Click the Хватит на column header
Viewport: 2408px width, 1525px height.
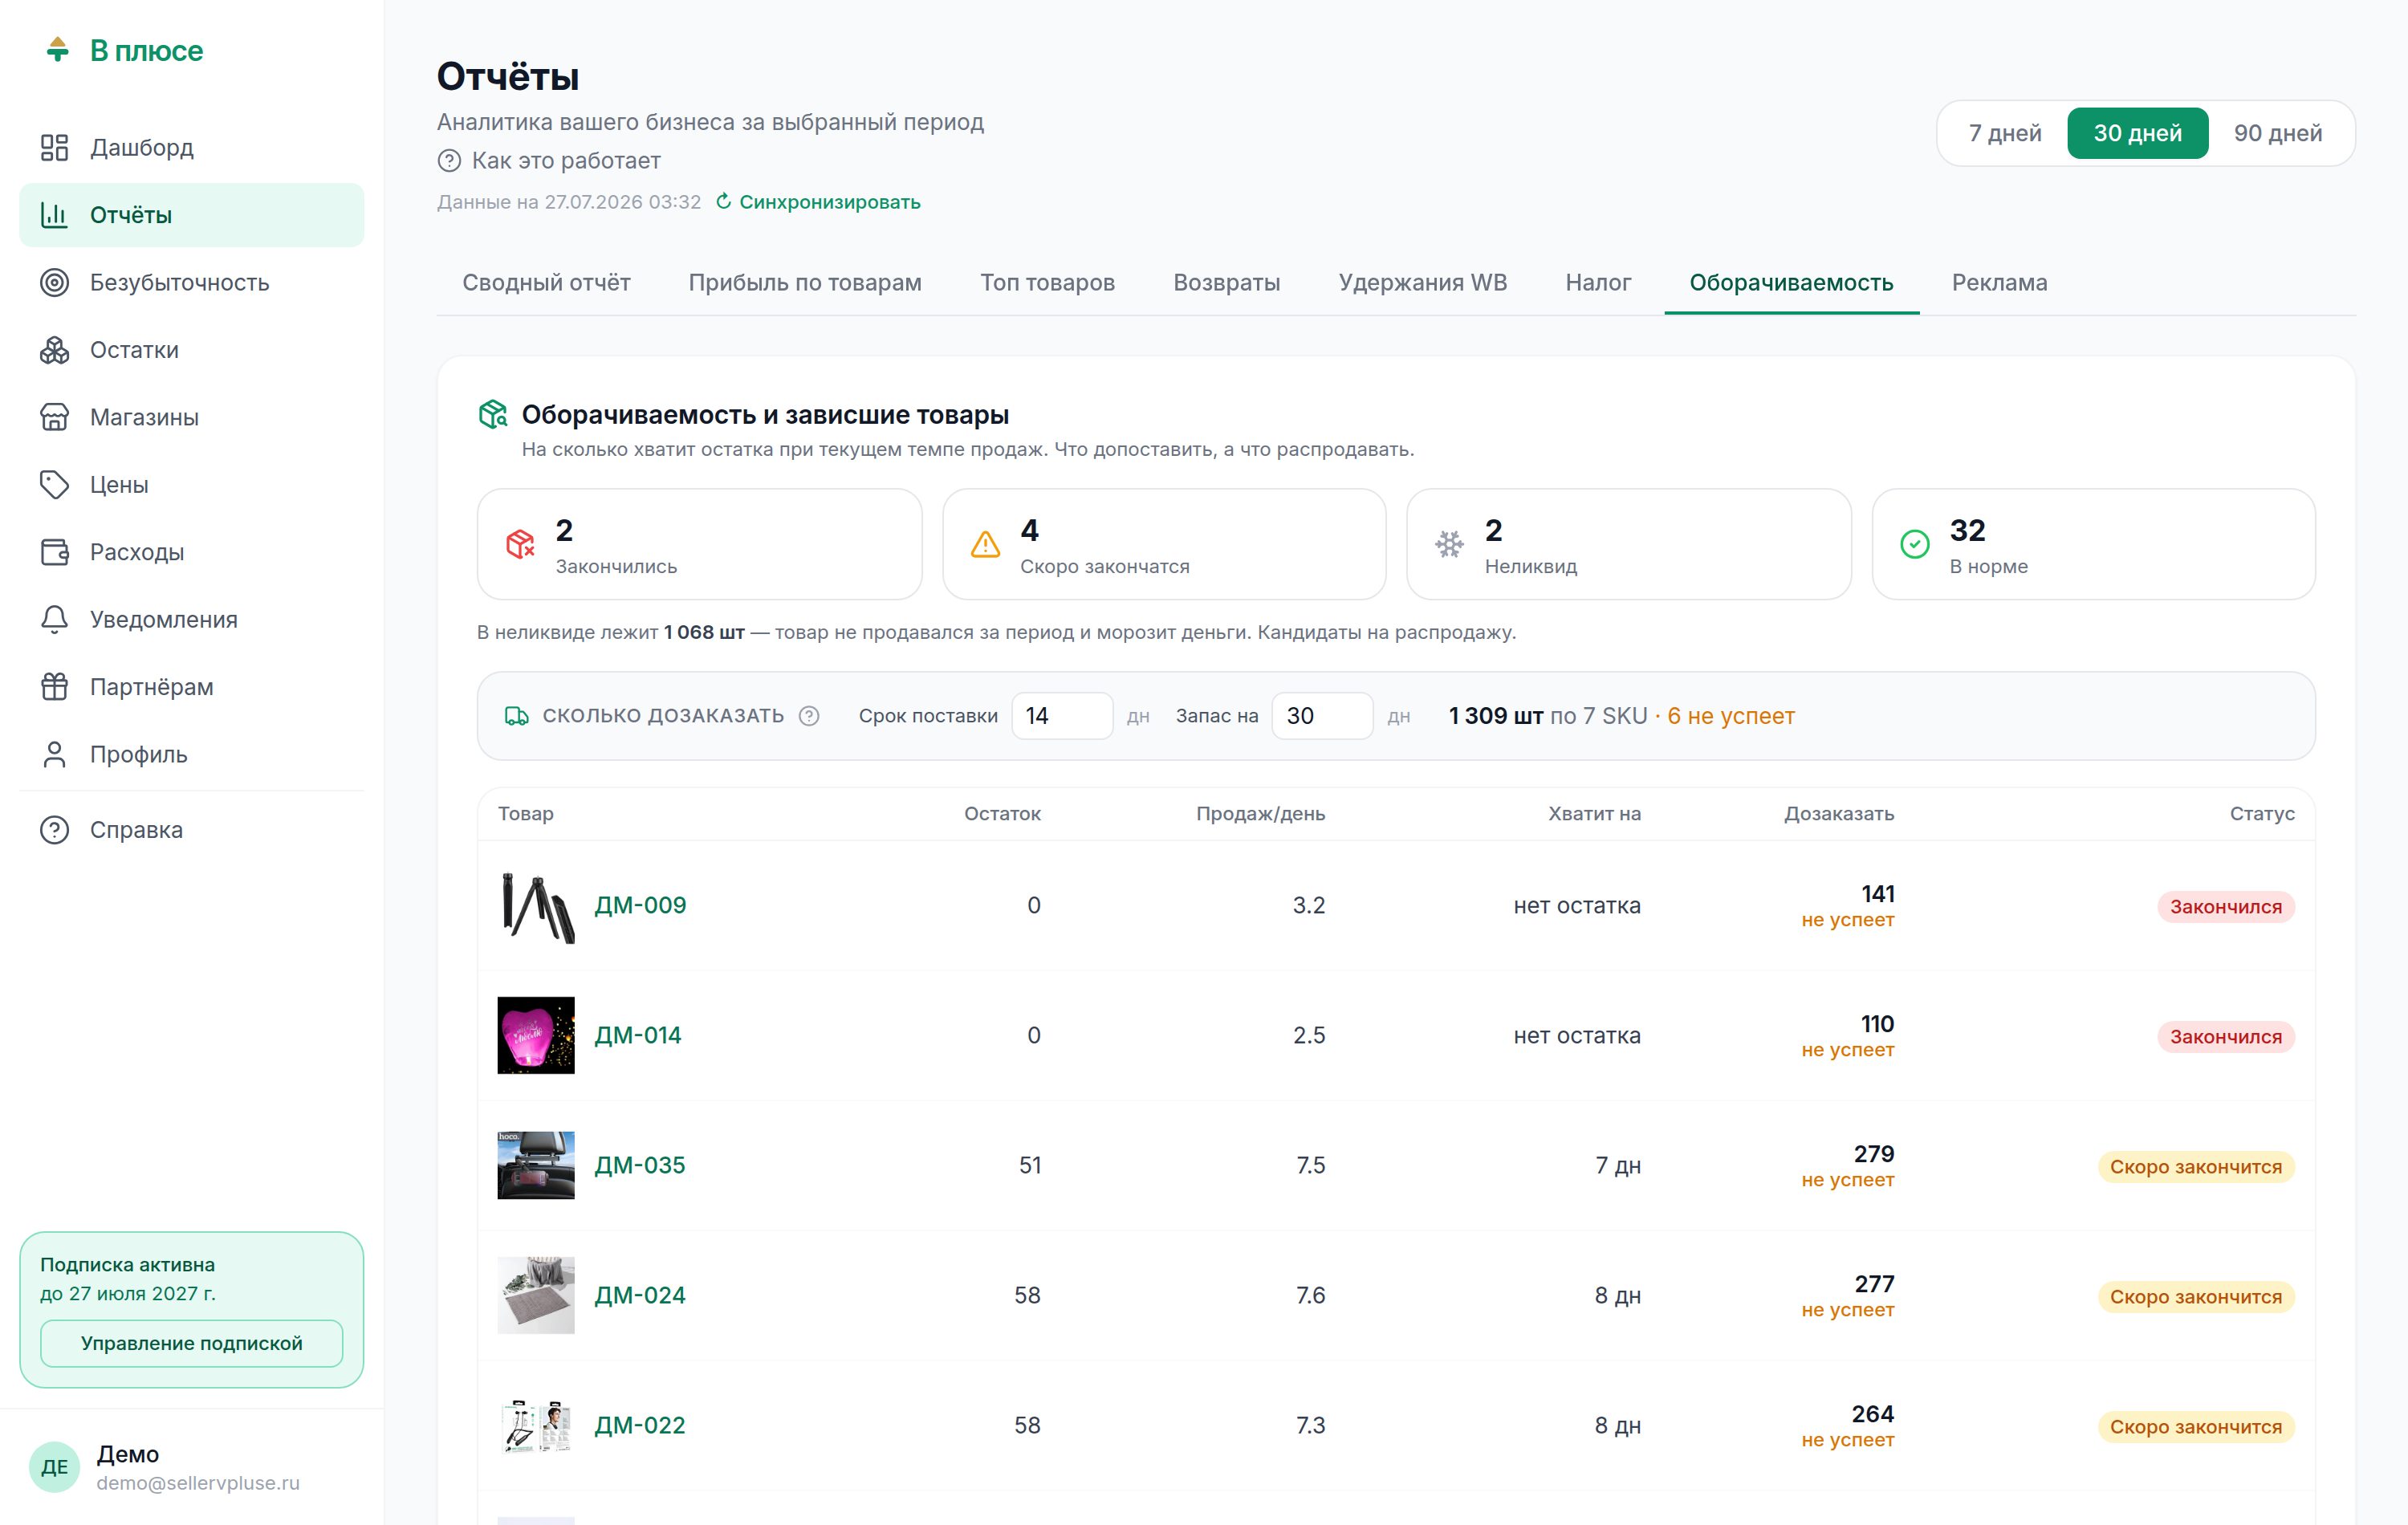1594,814
